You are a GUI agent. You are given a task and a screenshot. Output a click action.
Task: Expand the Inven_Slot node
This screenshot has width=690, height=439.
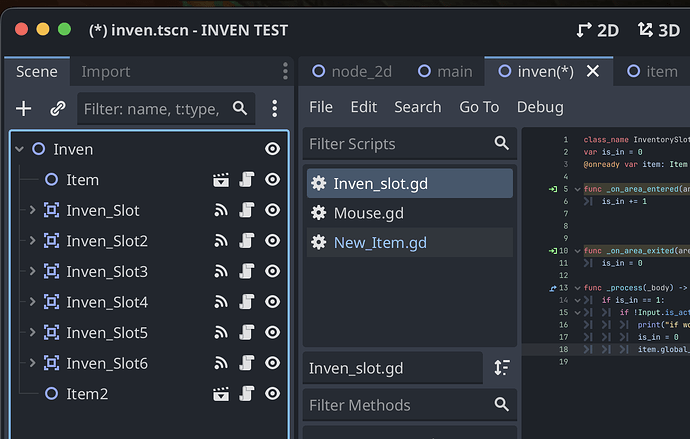pyautogui.click(x=32, y=210)
